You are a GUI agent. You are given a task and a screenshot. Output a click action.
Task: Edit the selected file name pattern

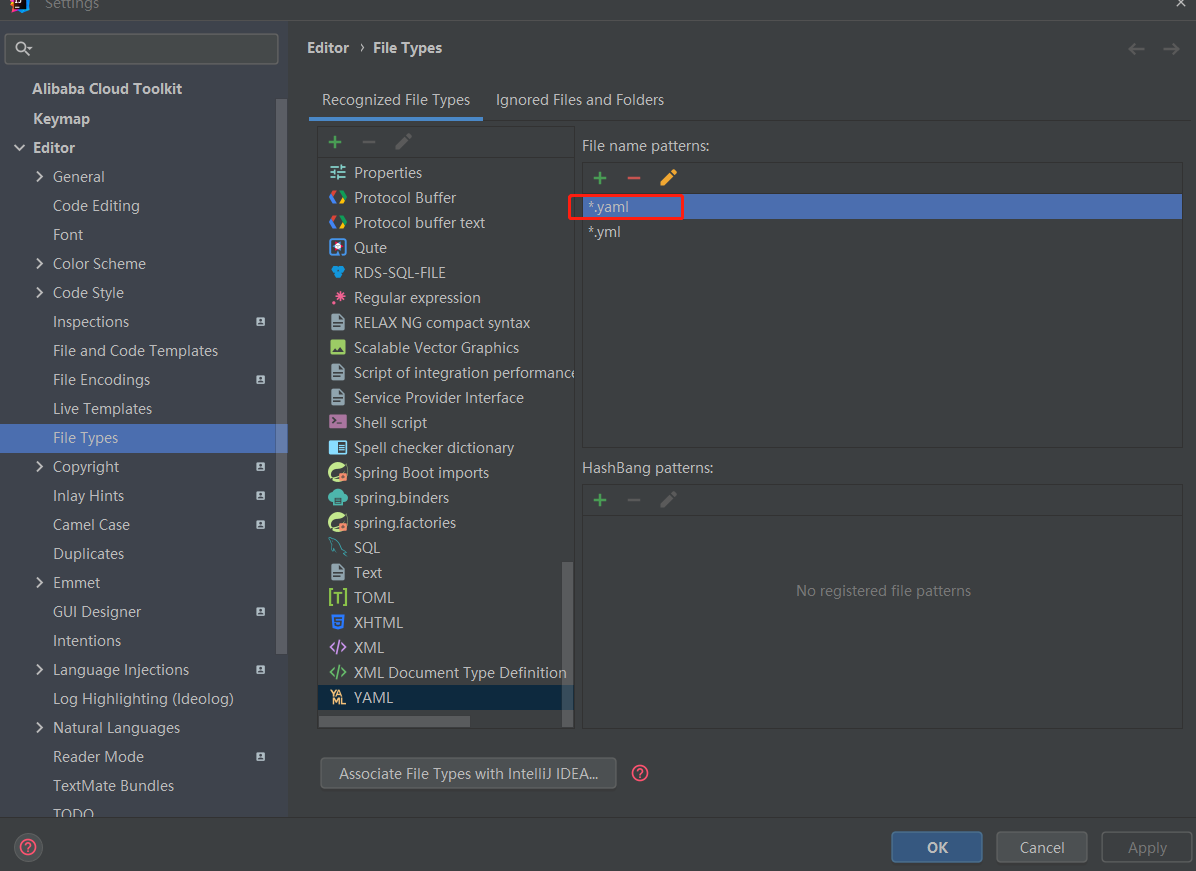[x=668, y=178]
